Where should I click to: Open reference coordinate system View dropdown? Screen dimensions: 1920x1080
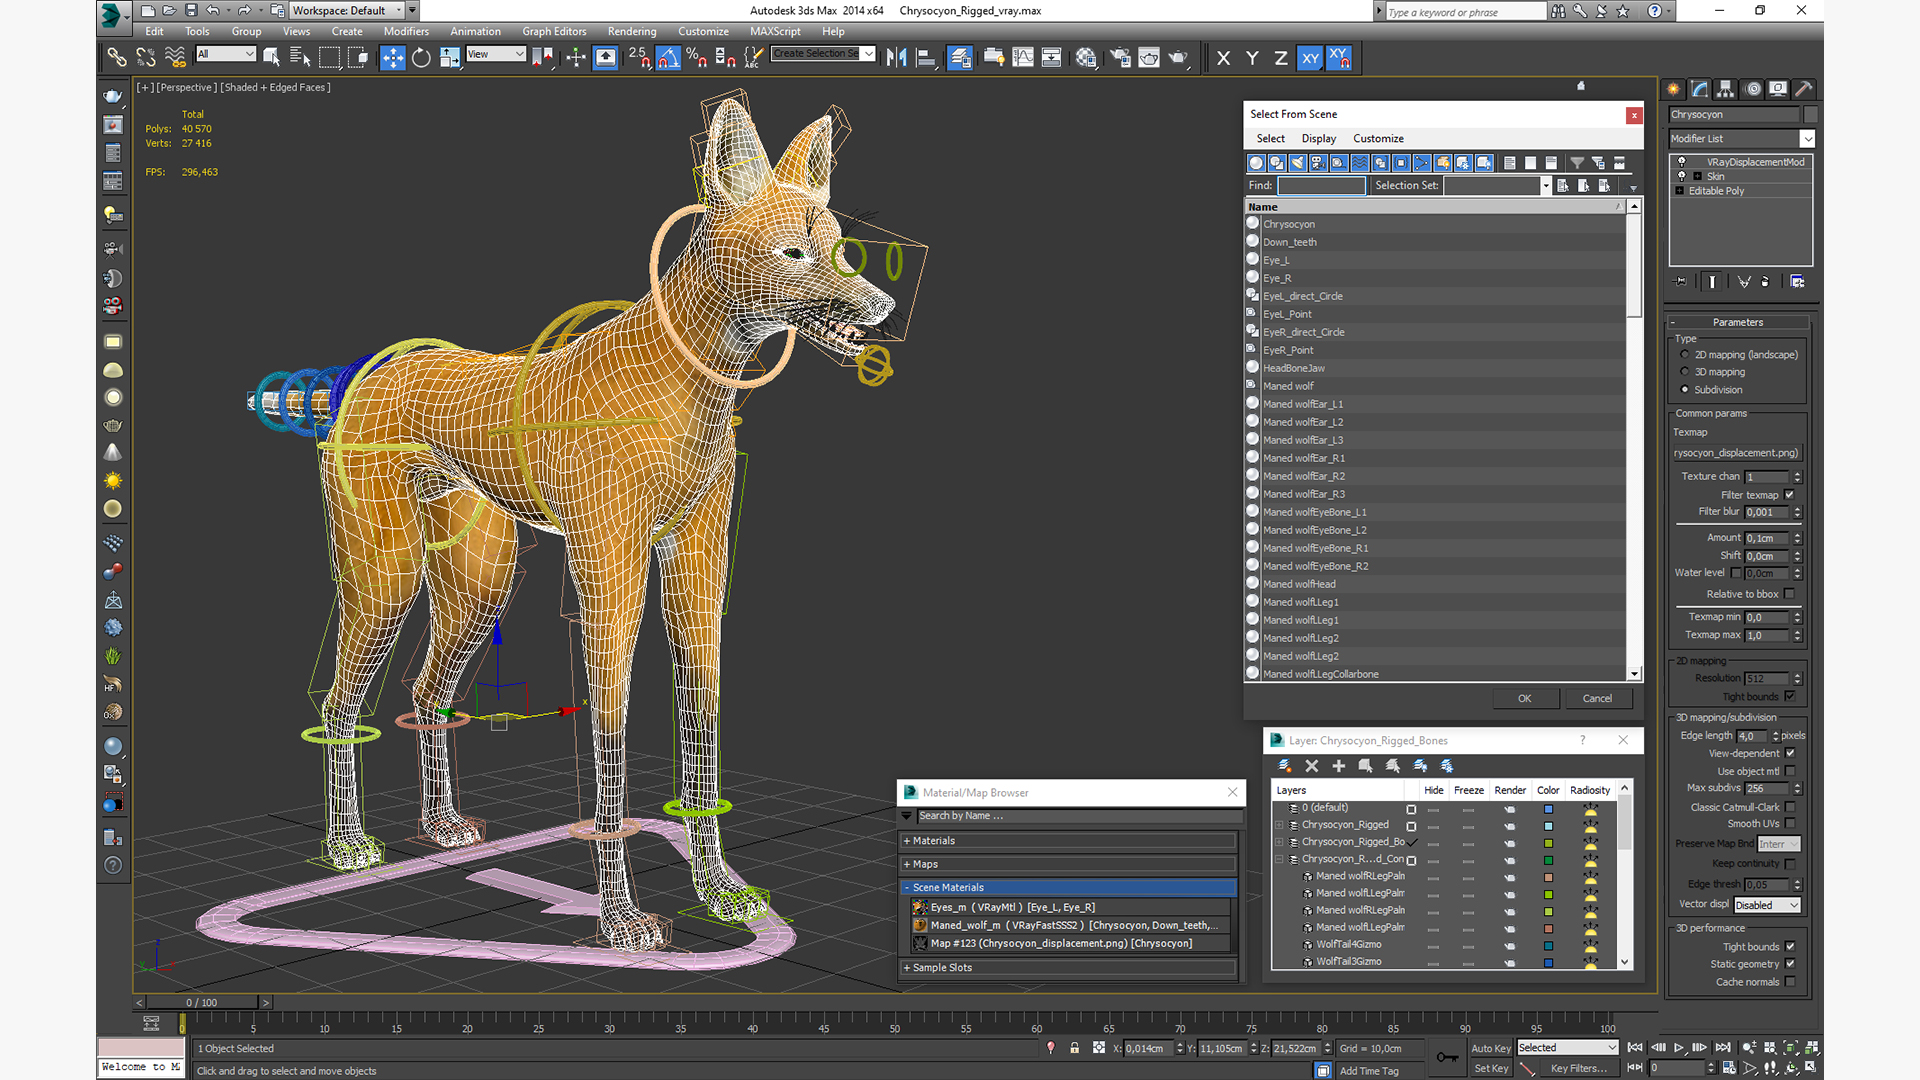pos(496,54)
